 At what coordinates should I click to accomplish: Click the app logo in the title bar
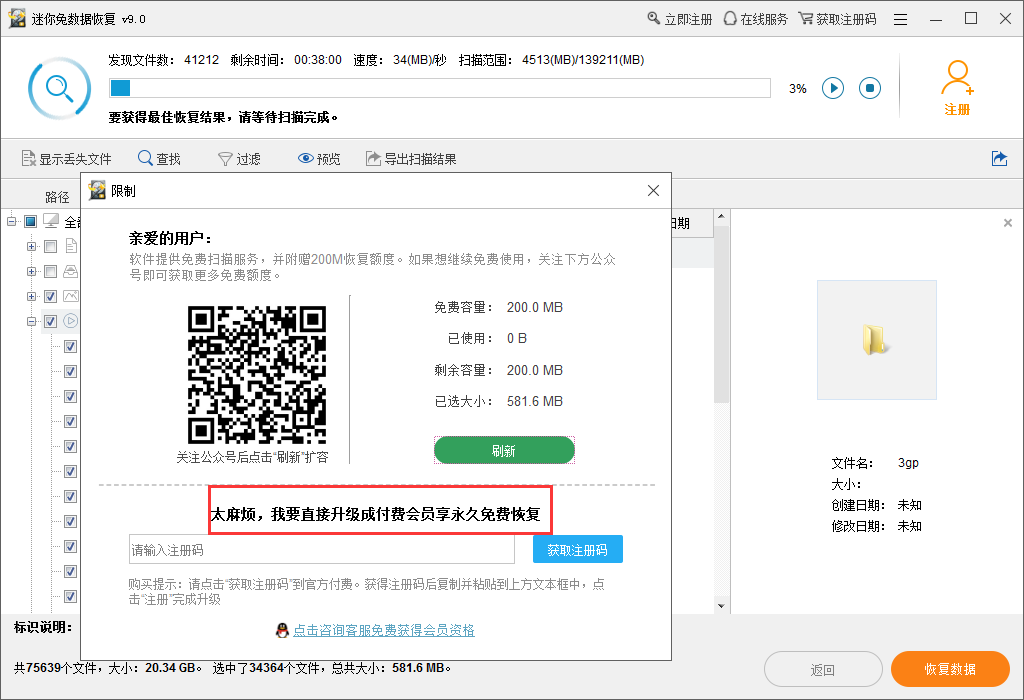[x=17, y=19]
